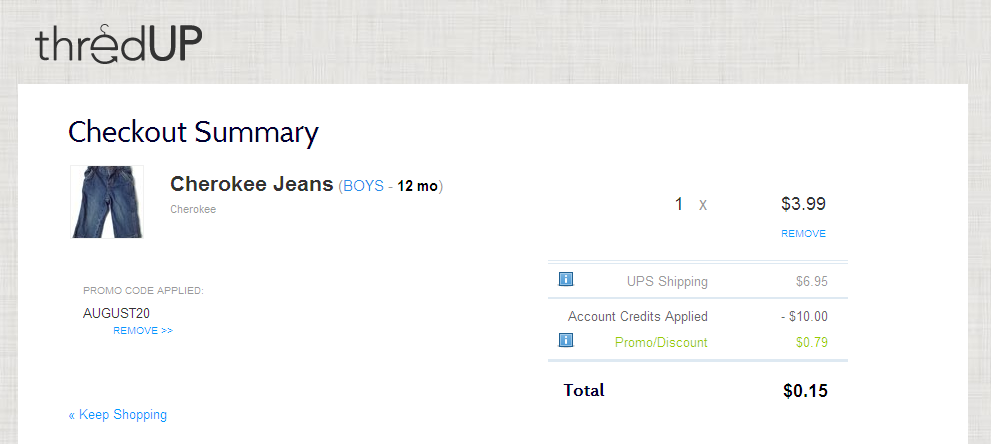Click the $3.99 item price
This screenshot has height=444, width=991.
[803, 204]
